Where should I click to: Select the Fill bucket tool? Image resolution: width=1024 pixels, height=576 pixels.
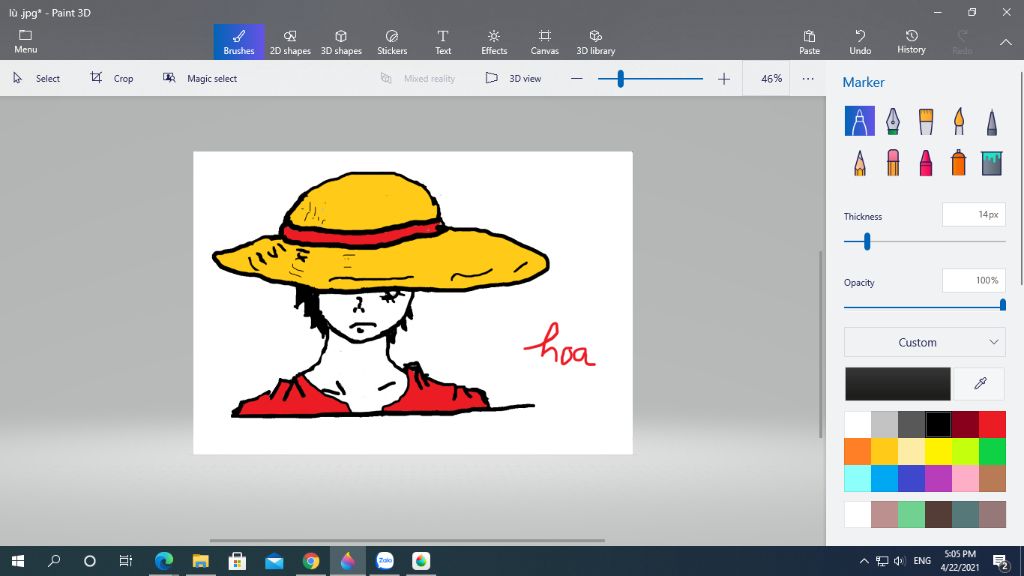click(x=991, y=163)
